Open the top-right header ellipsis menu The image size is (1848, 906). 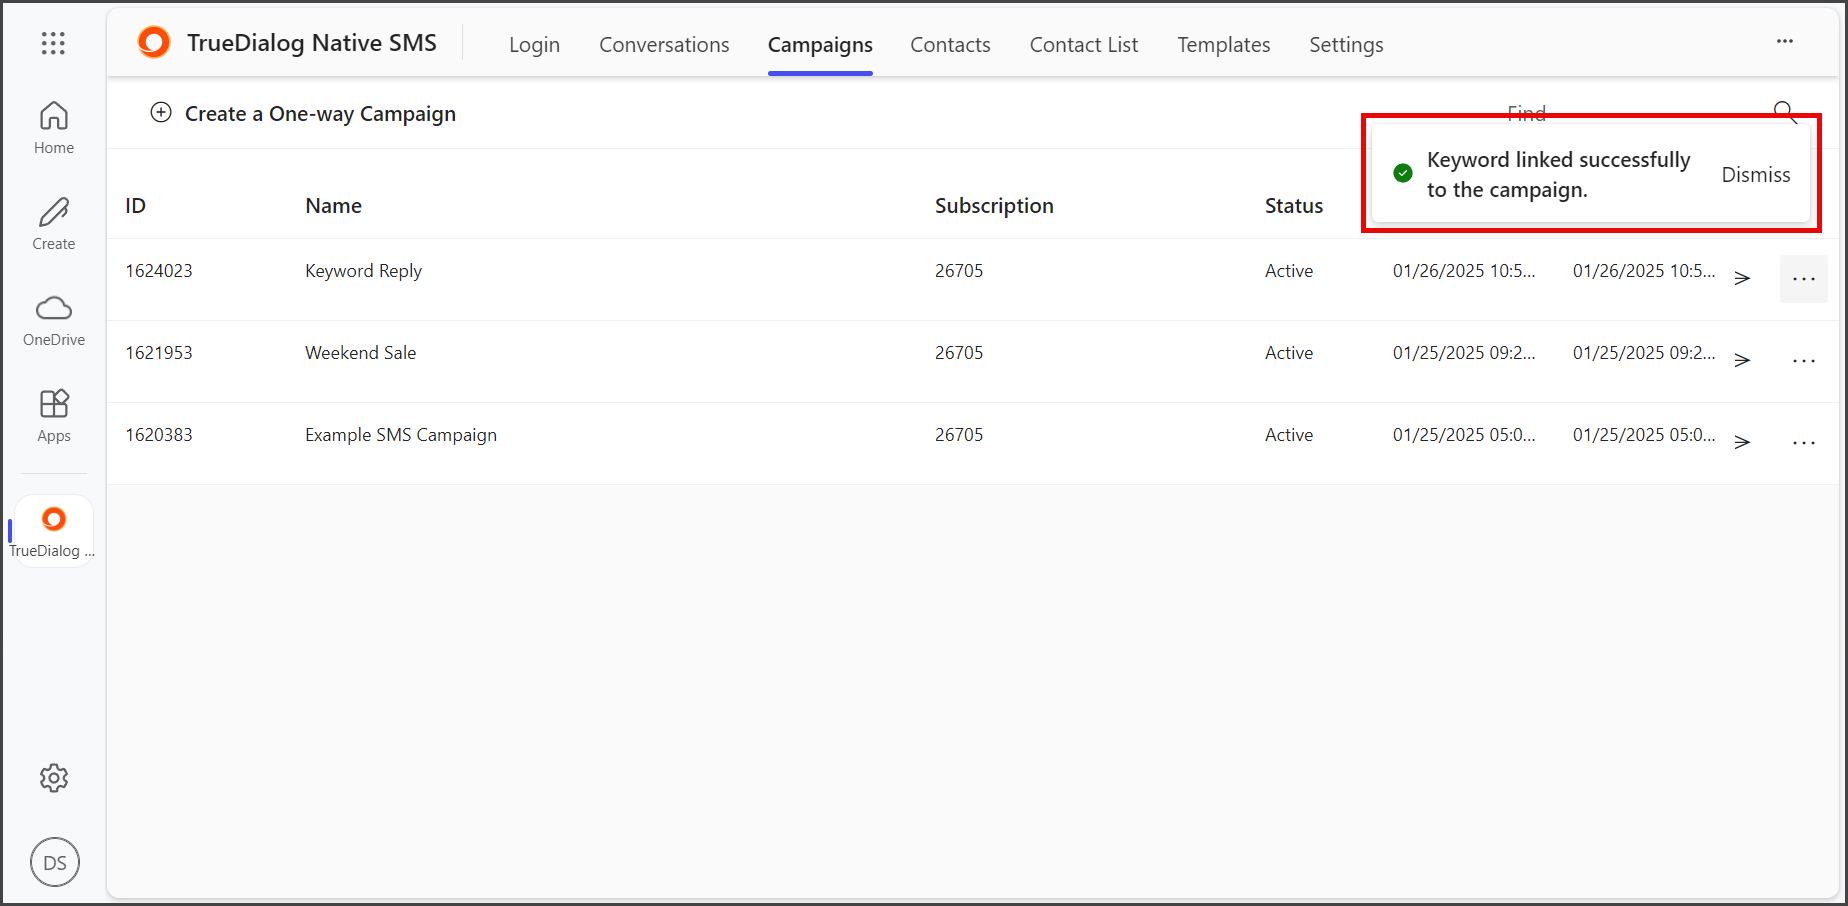pyautogui.click(x=1785, y=41)
